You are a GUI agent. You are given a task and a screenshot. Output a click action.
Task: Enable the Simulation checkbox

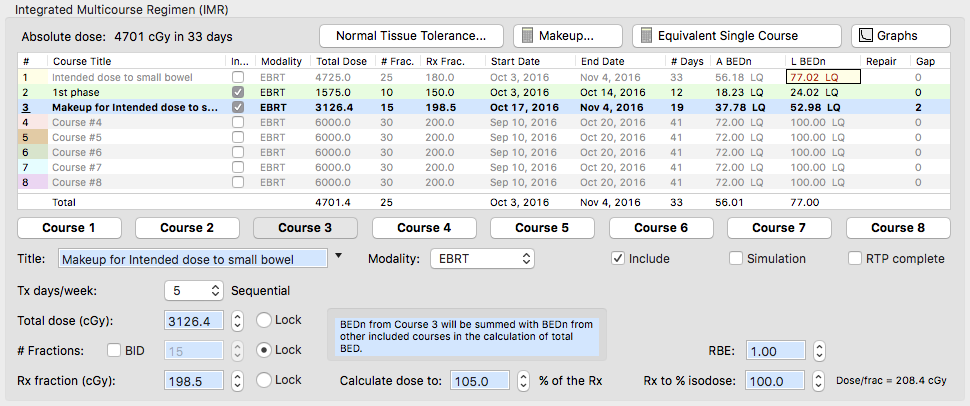tap(737, 259)
